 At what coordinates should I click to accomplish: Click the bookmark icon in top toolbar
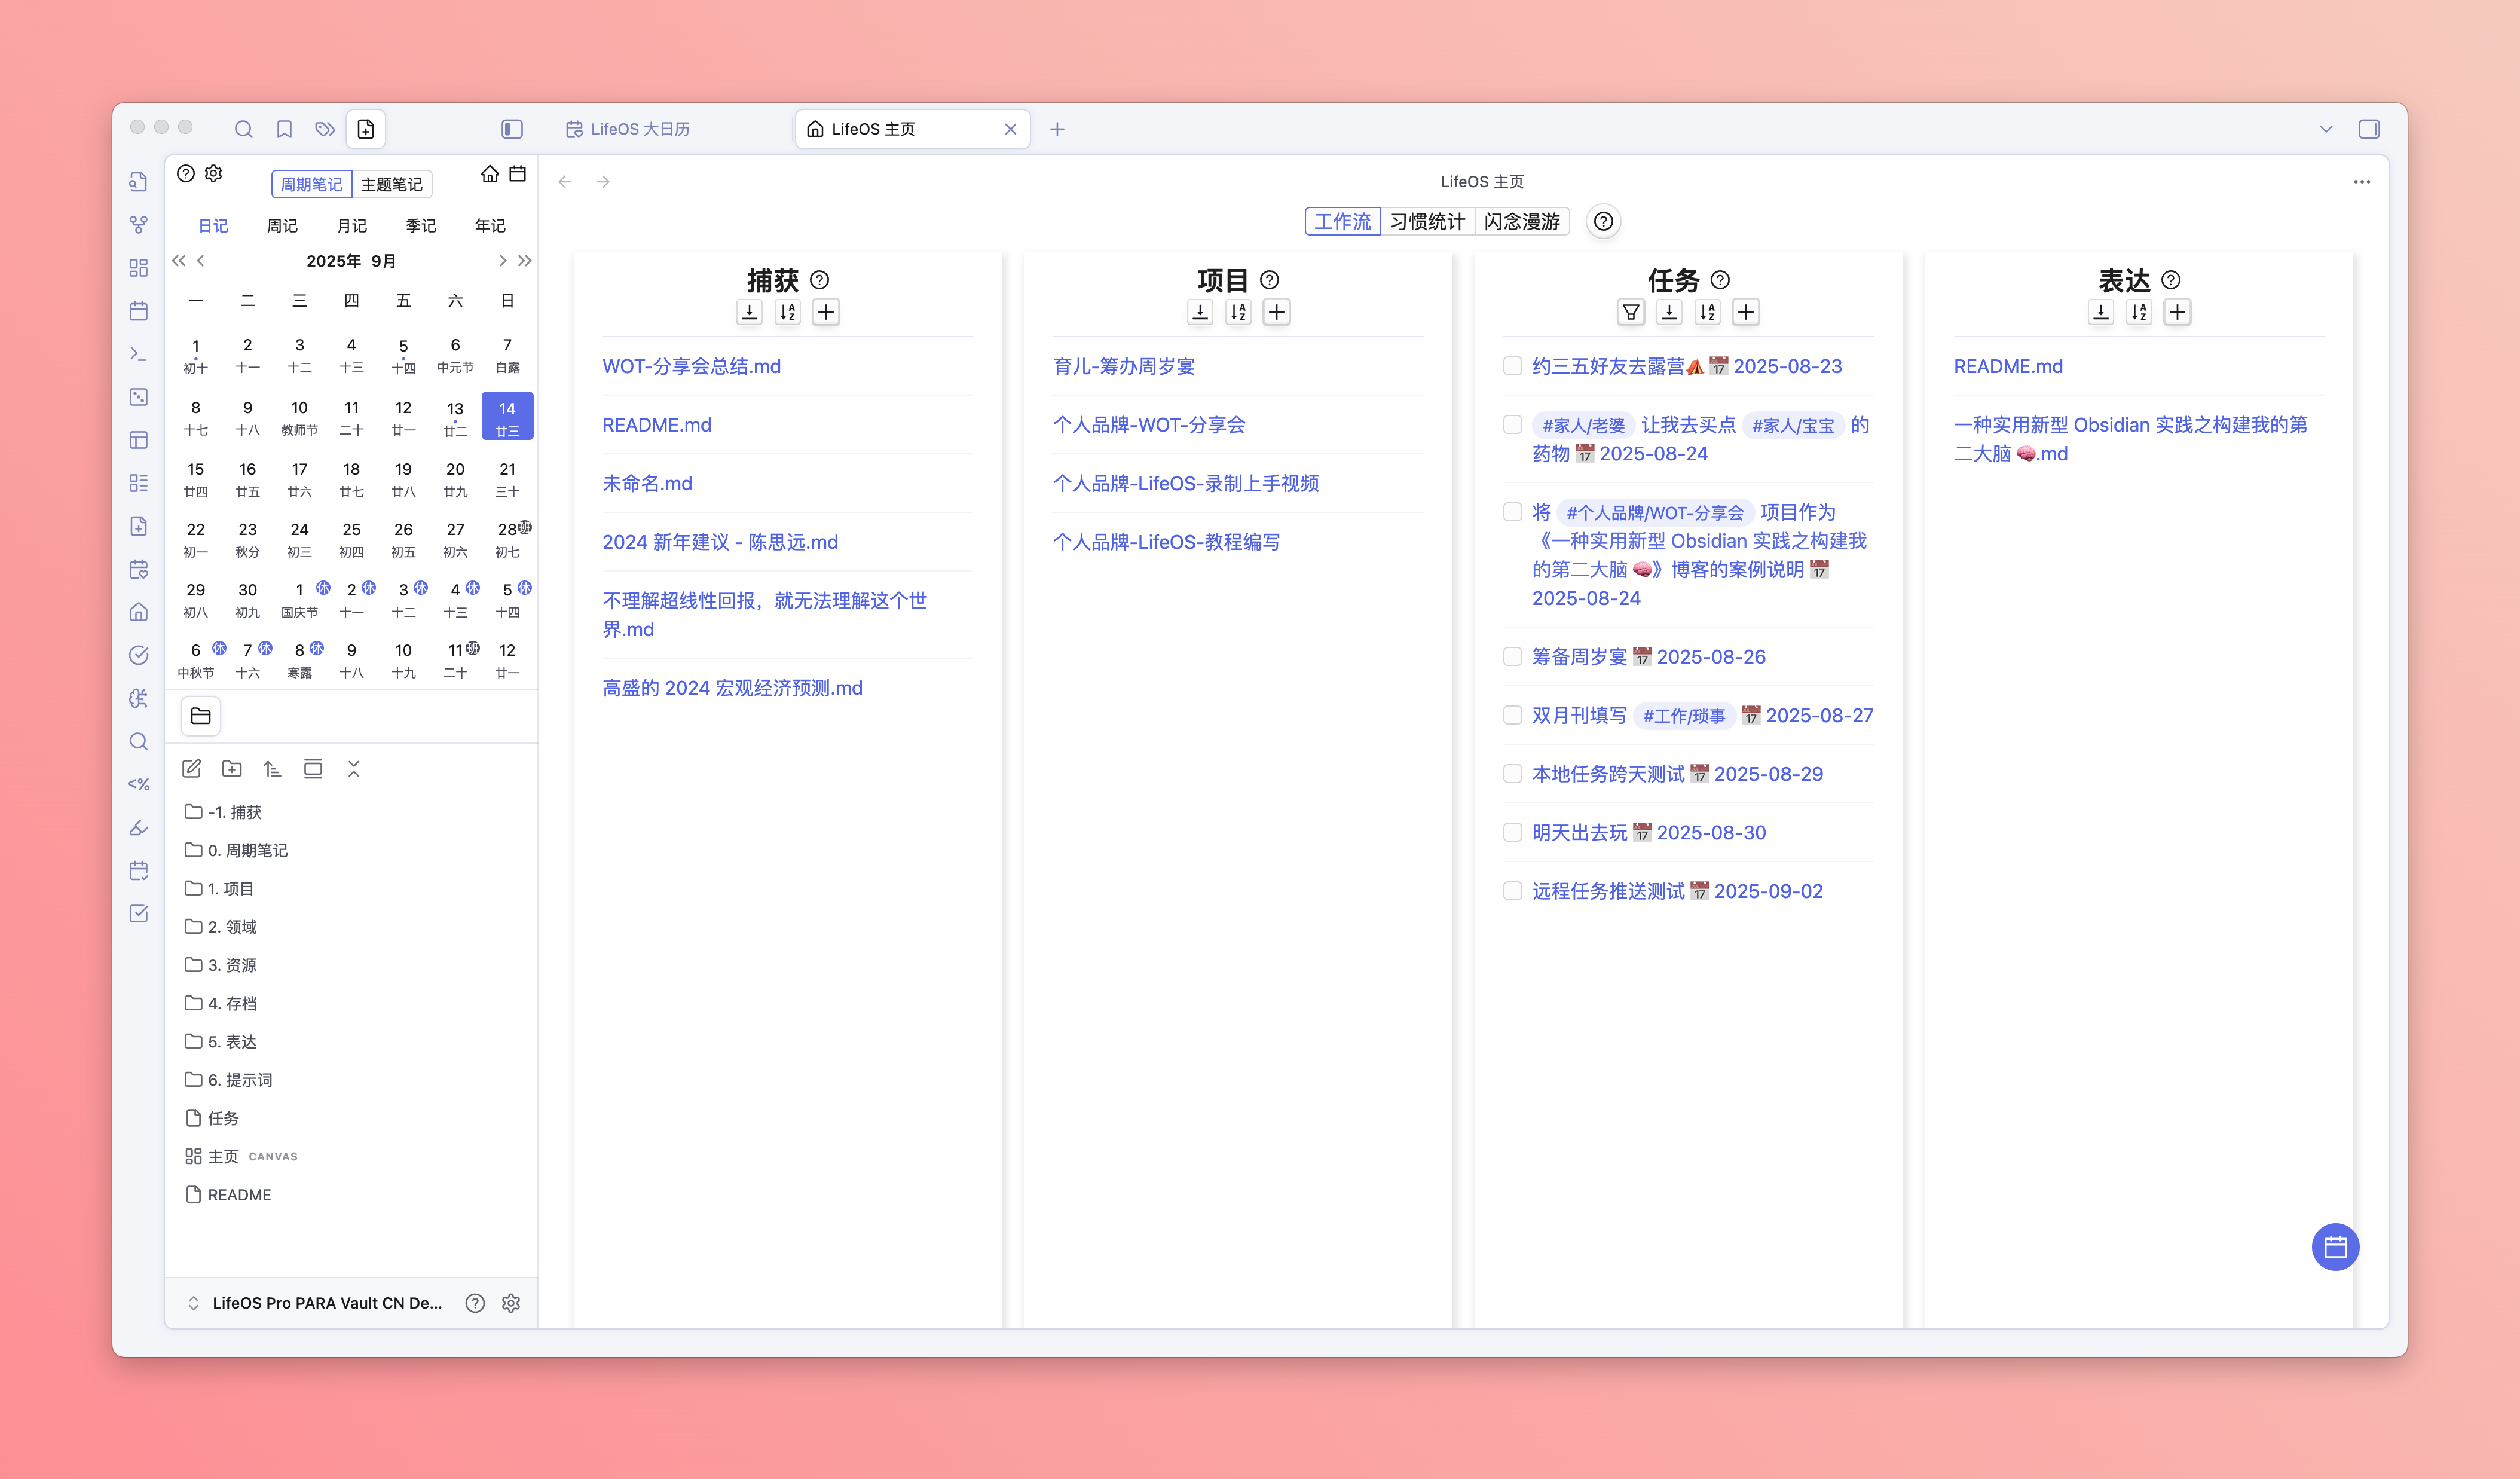click(284, 129)
